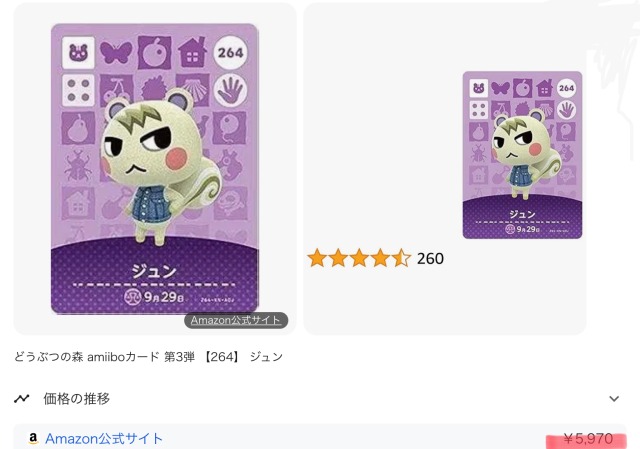This screenshot has width=640, height=449.
Task: Click the open hand icon on large card
Action: coord(230,90)
